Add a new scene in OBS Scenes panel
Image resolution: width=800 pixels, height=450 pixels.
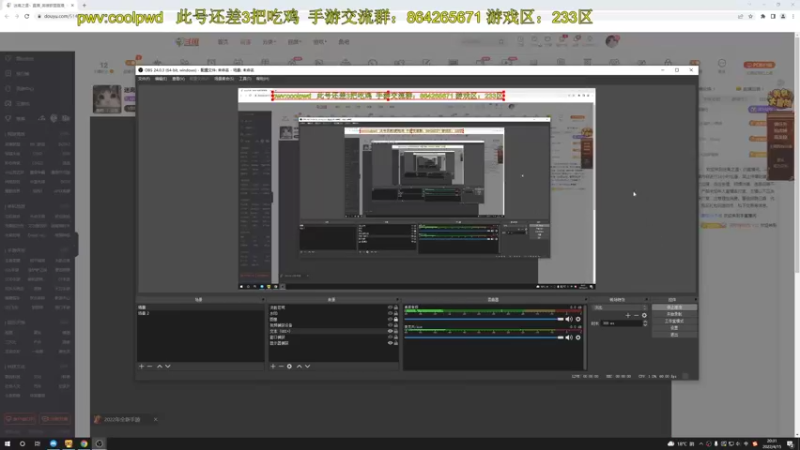[x=141, y=366]
